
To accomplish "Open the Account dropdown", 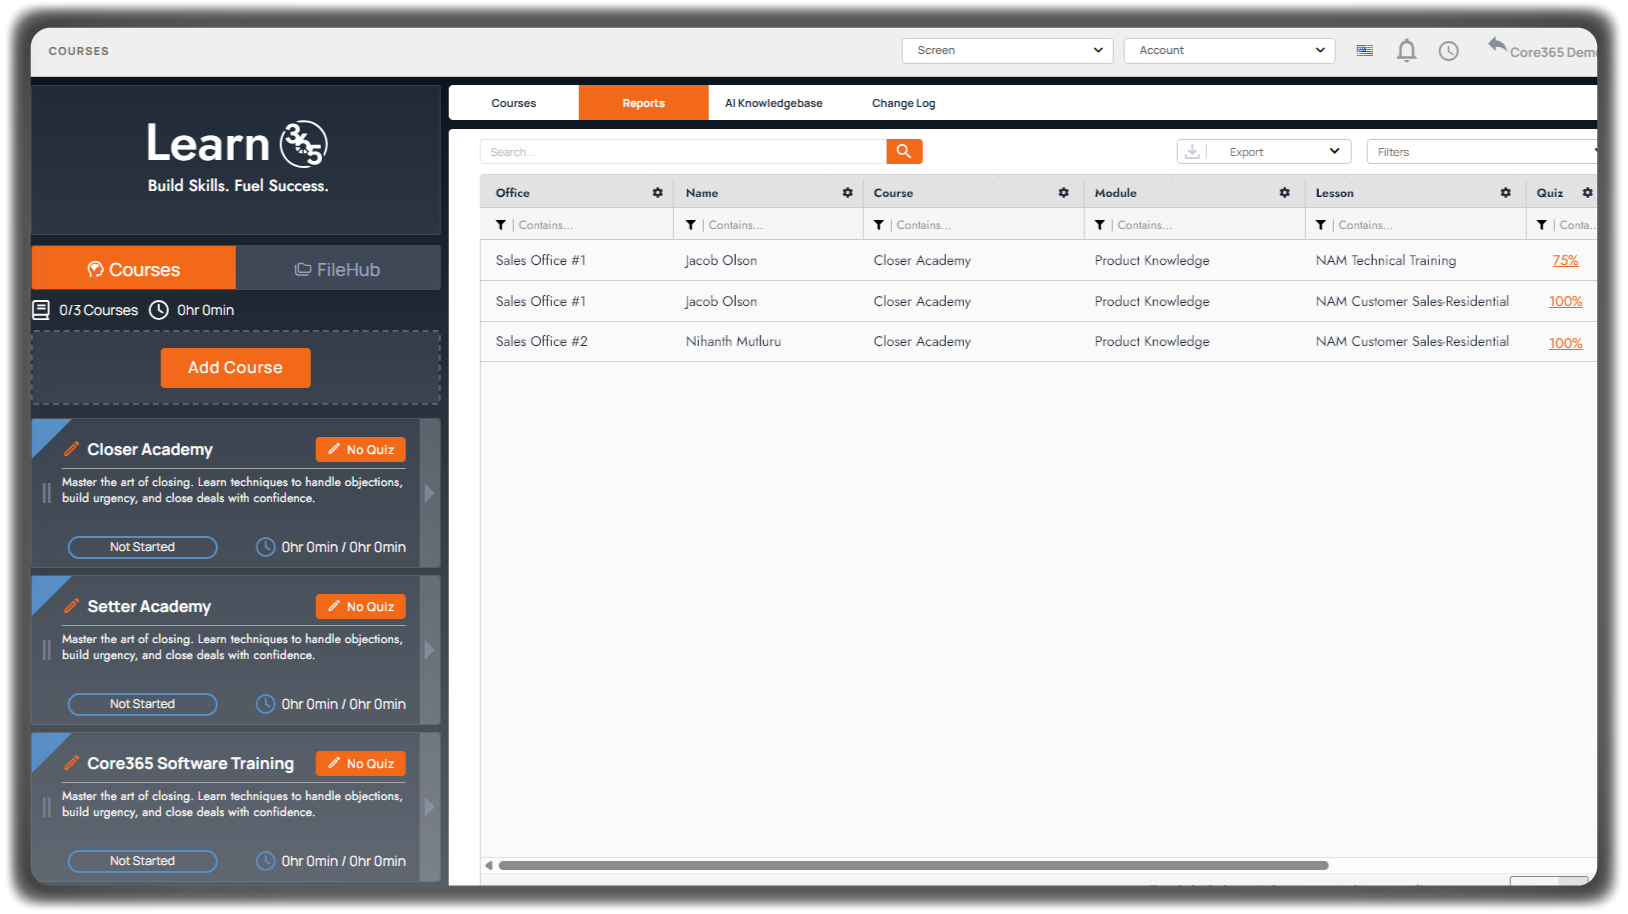I will coord(1229,50).
